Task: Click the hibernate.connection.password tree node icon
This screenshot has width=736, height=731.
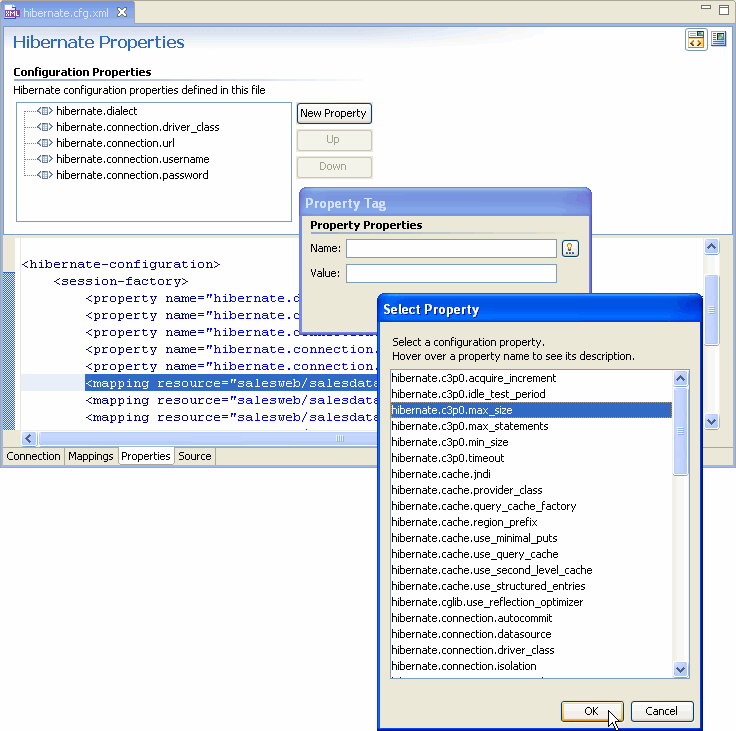Action: 45,175
